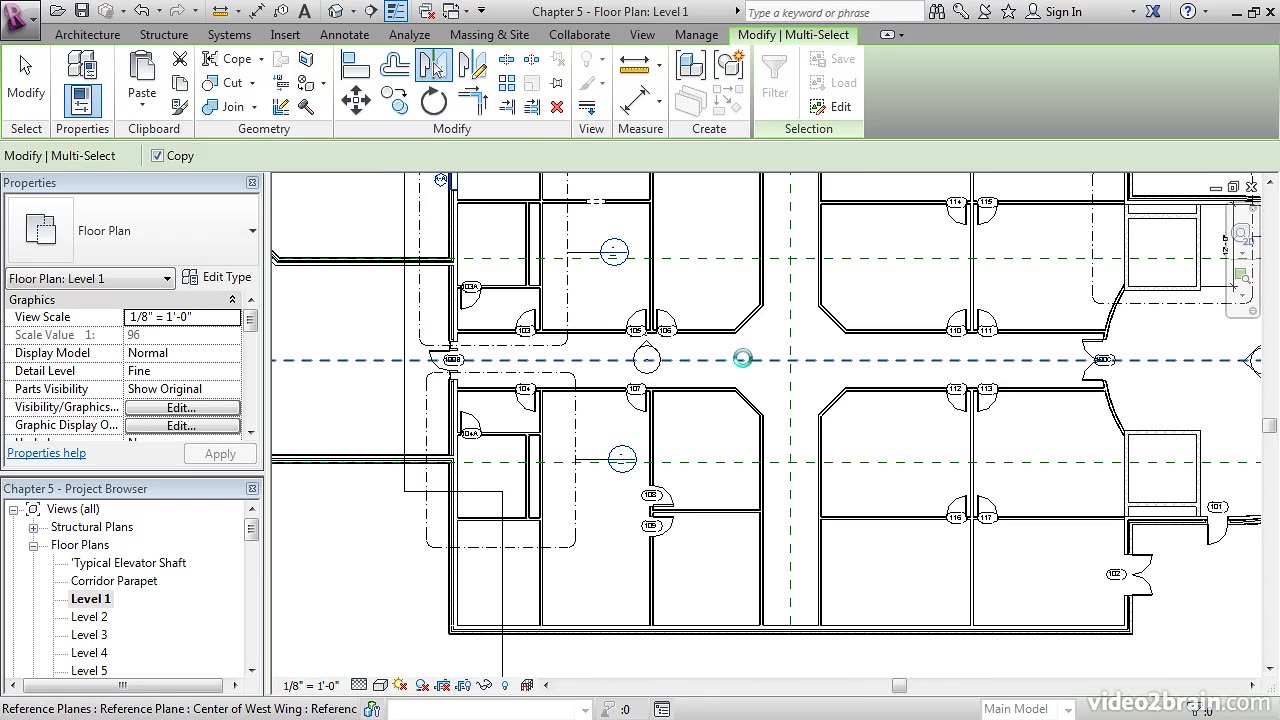Click the View Scale value field
Screen dimensions: 1280x720
[183, 317]
